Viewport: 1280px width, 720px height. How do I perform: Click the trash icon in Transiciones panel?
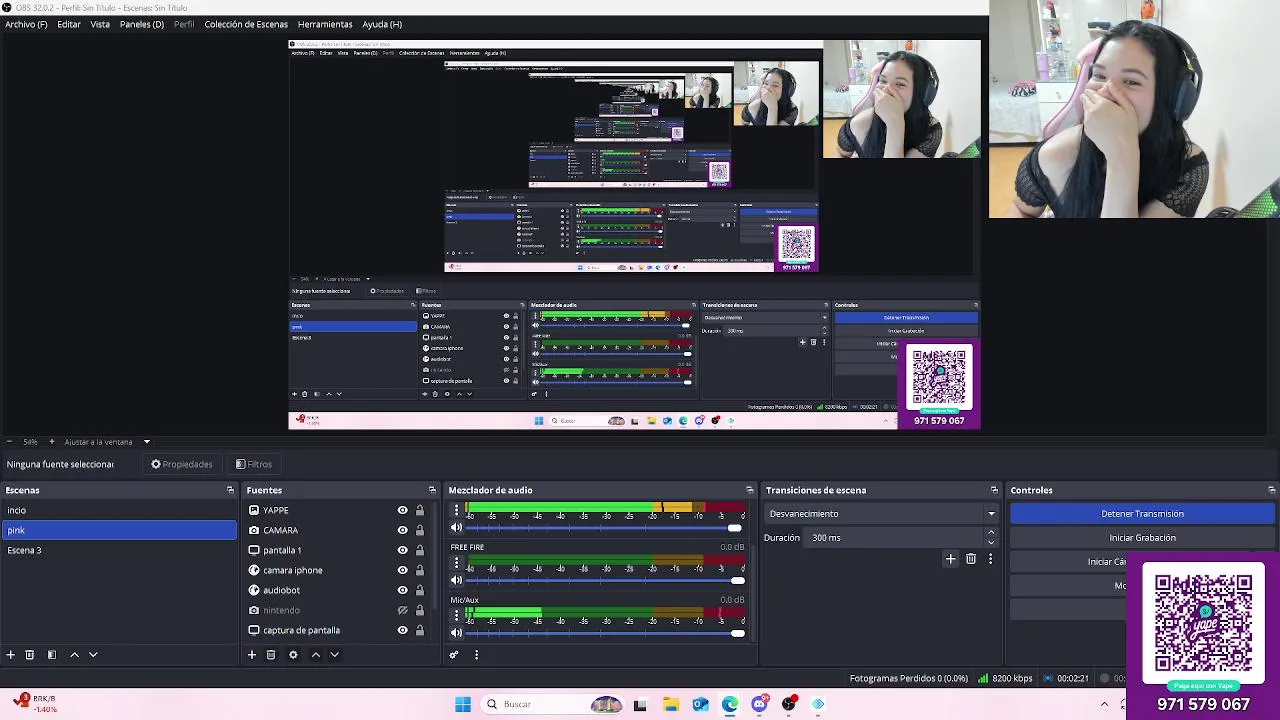coord(971,560)
